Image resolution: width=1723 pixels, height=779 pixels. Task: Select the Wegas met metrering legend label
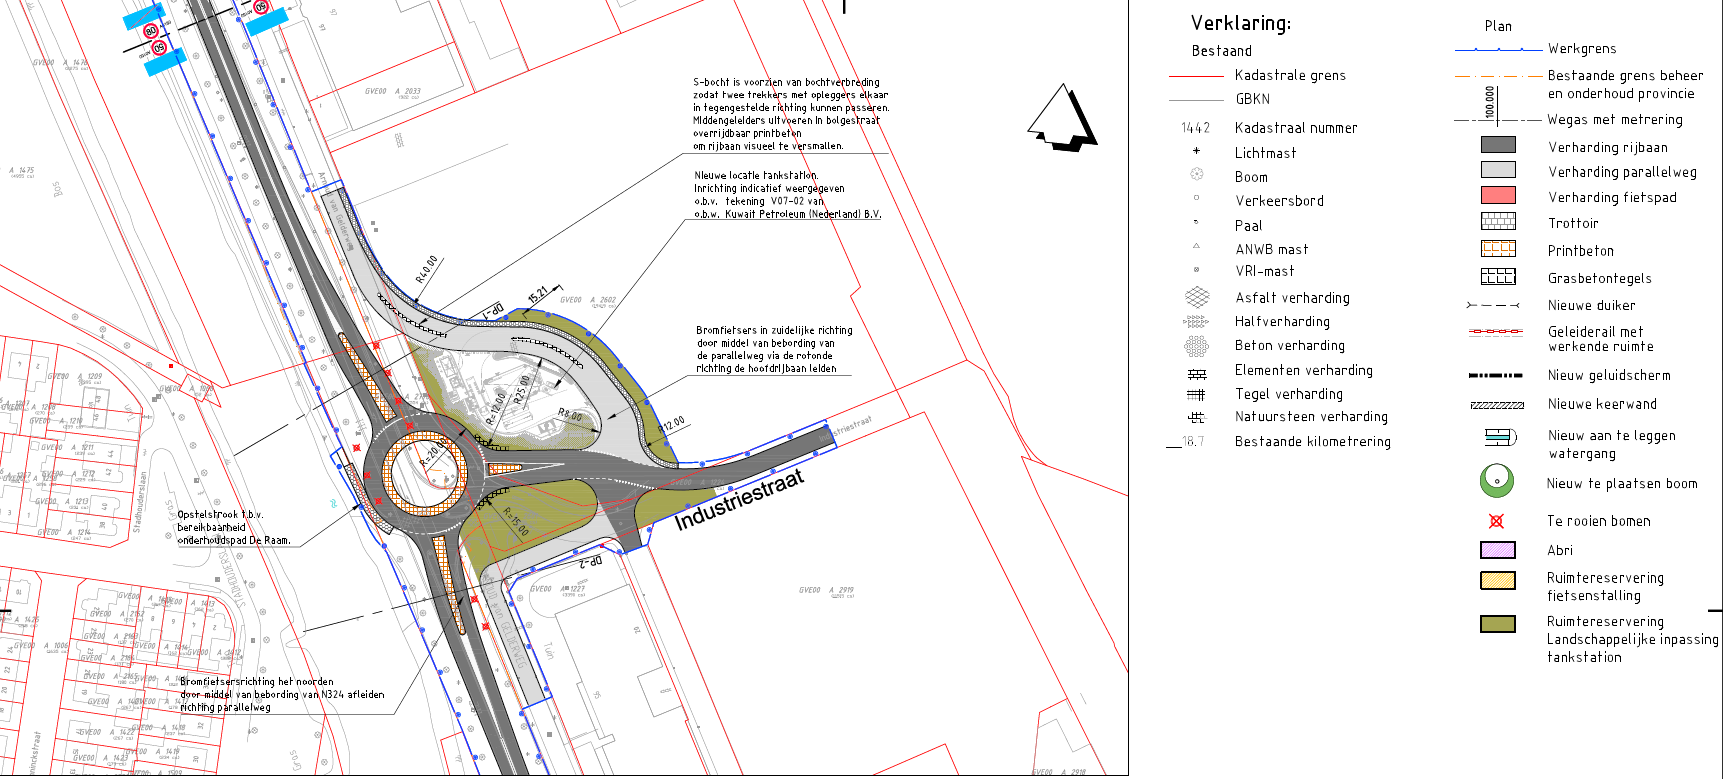pos(1615,120)
